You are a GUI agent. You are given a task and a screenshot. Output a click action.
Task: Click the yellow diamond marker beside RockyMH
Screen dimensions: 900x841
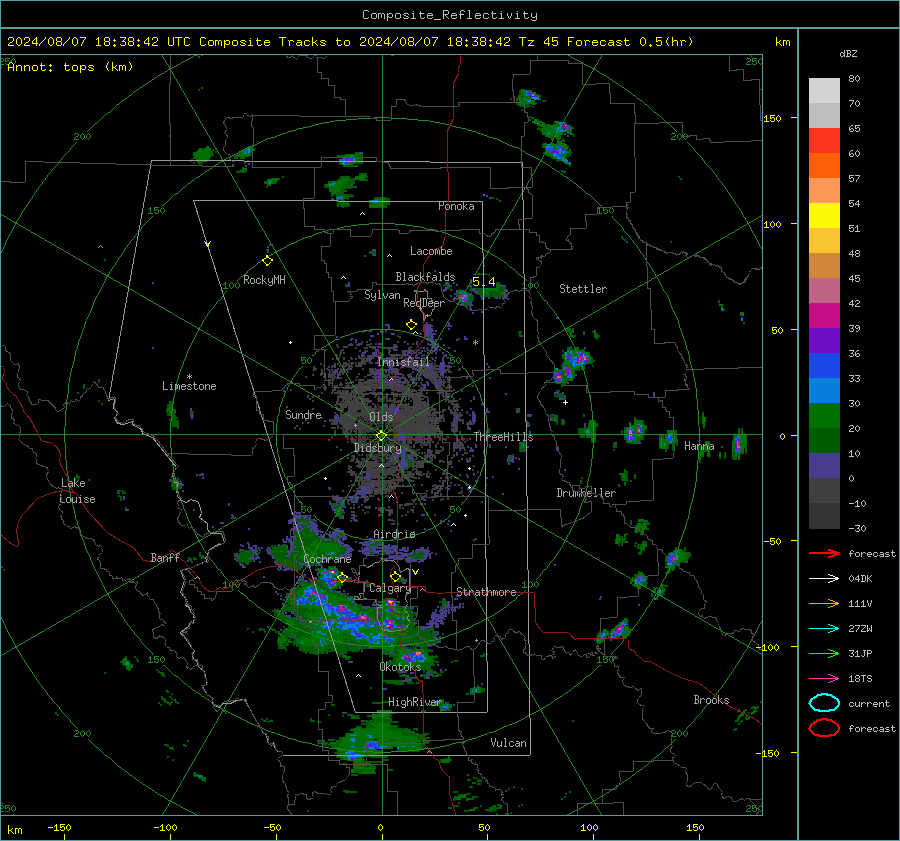[267, 261]
